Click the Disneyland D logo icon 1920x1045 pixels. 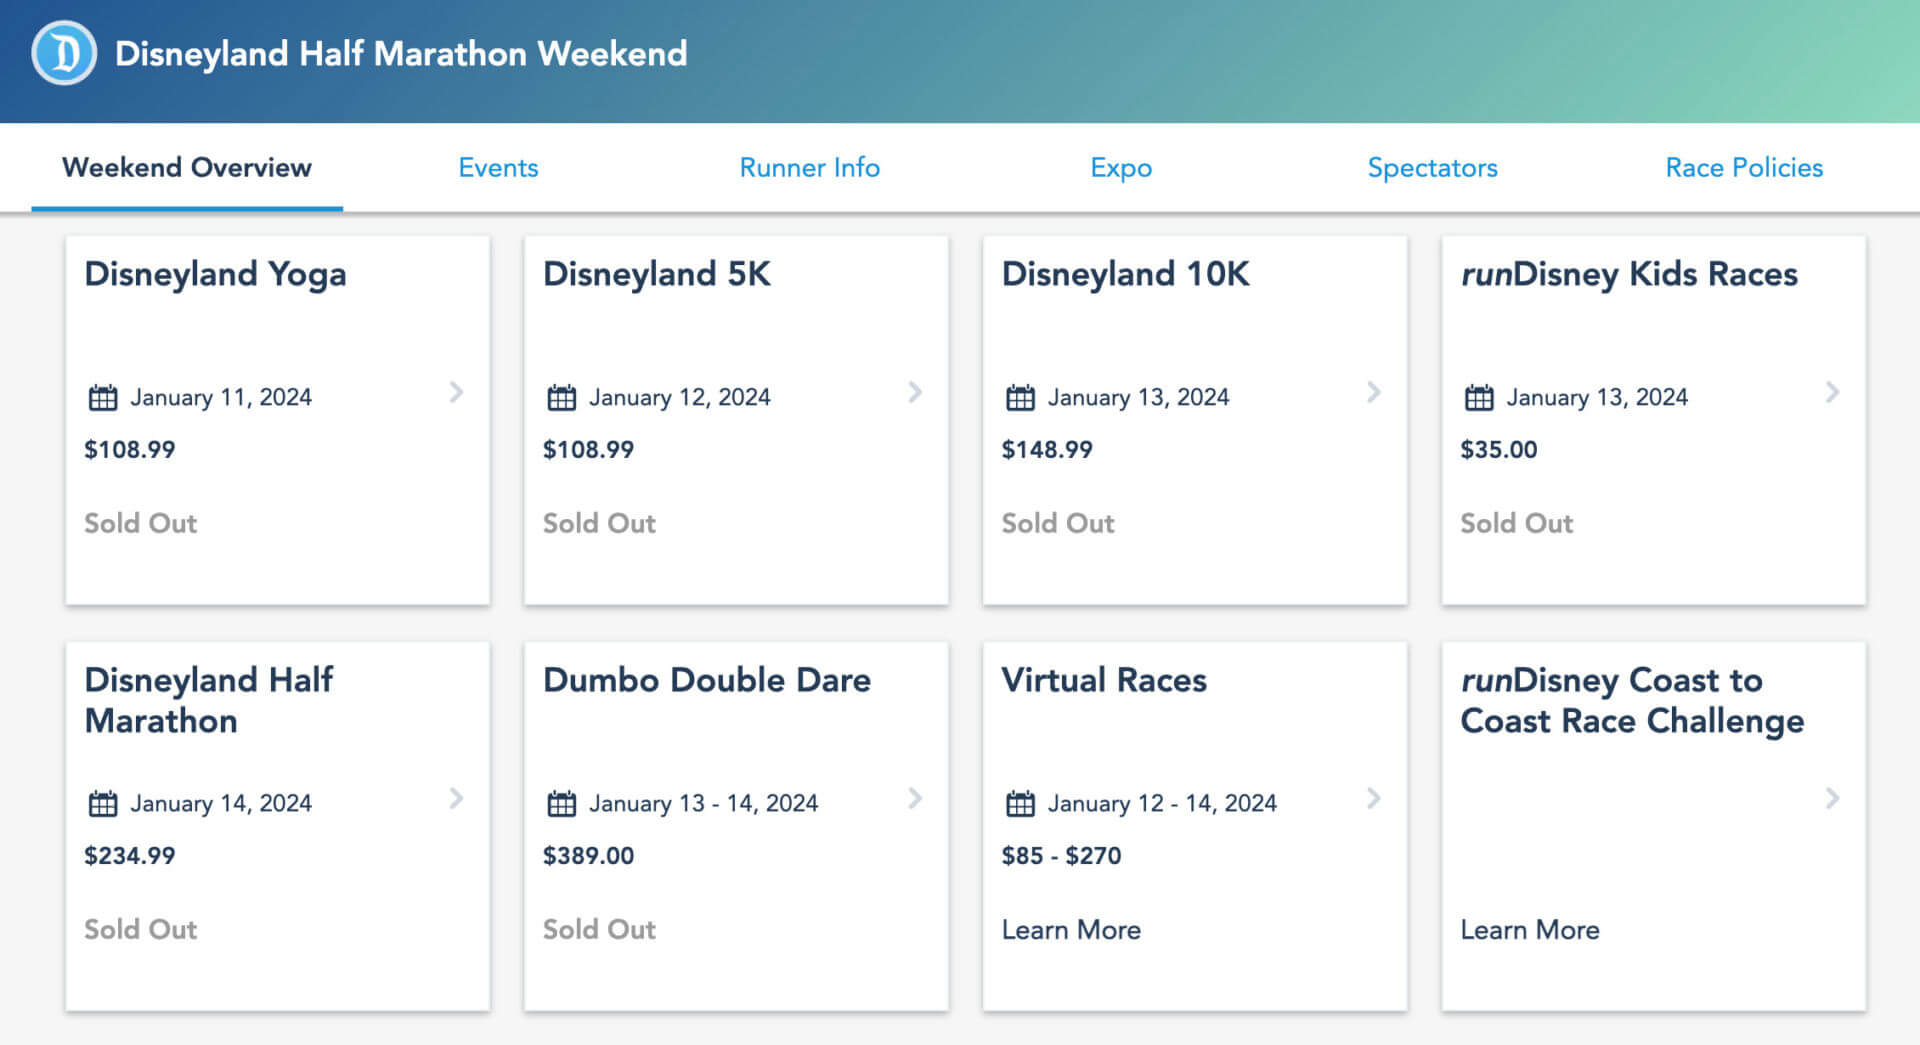click(x=64, y=53)
